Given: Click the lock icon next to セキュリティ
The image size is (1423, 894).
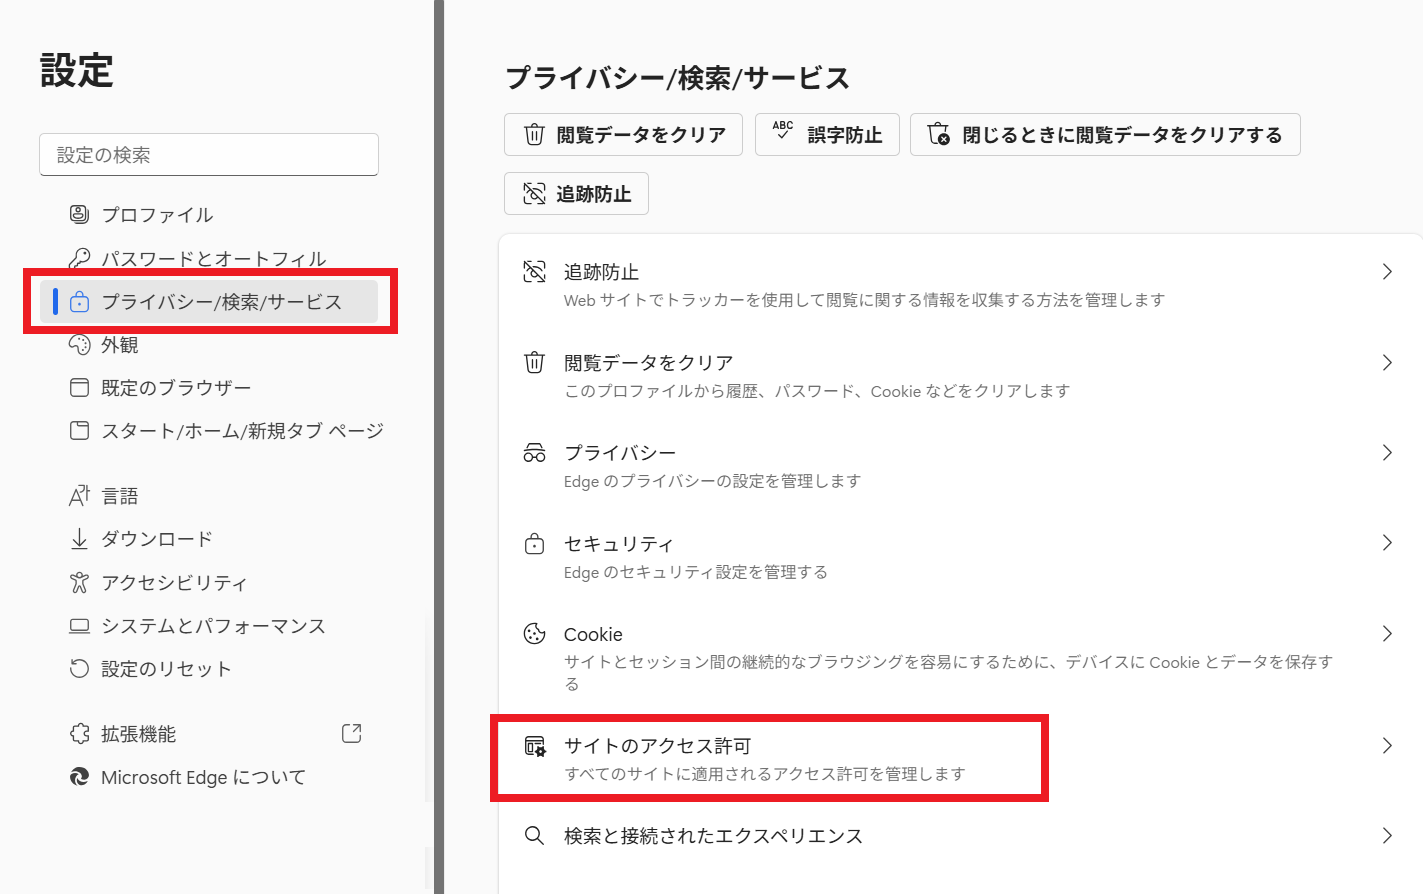Looking at the screenshot, I should pyautogui.click(x=535, y=544).
